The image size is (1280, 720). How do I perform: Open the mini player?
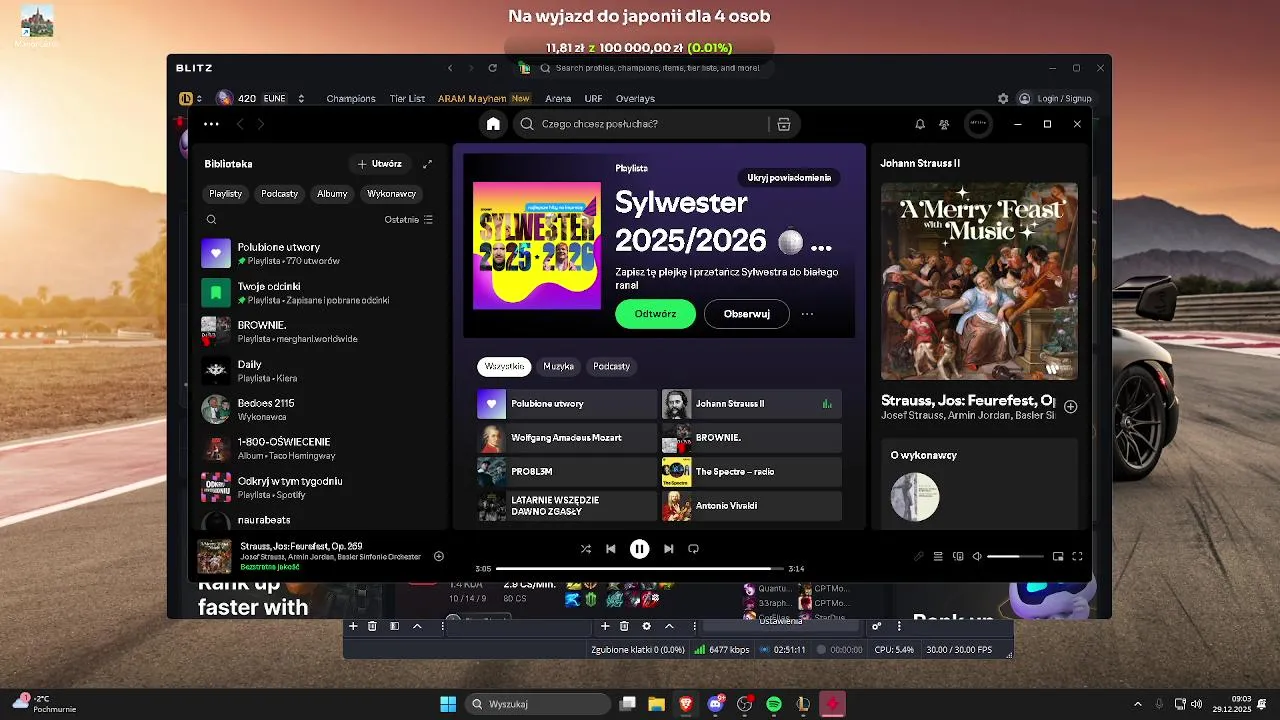(x=1058, y=557)
